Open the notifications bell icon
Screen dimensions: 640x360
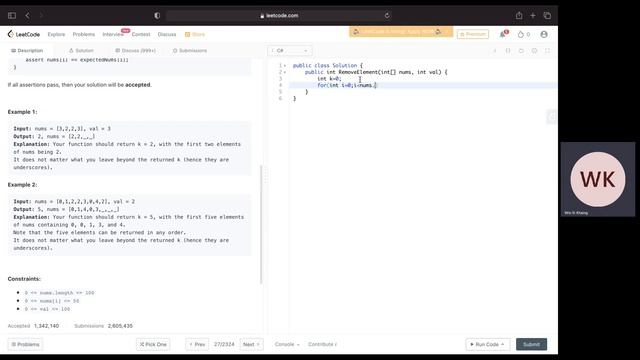[x=503, y=34]
